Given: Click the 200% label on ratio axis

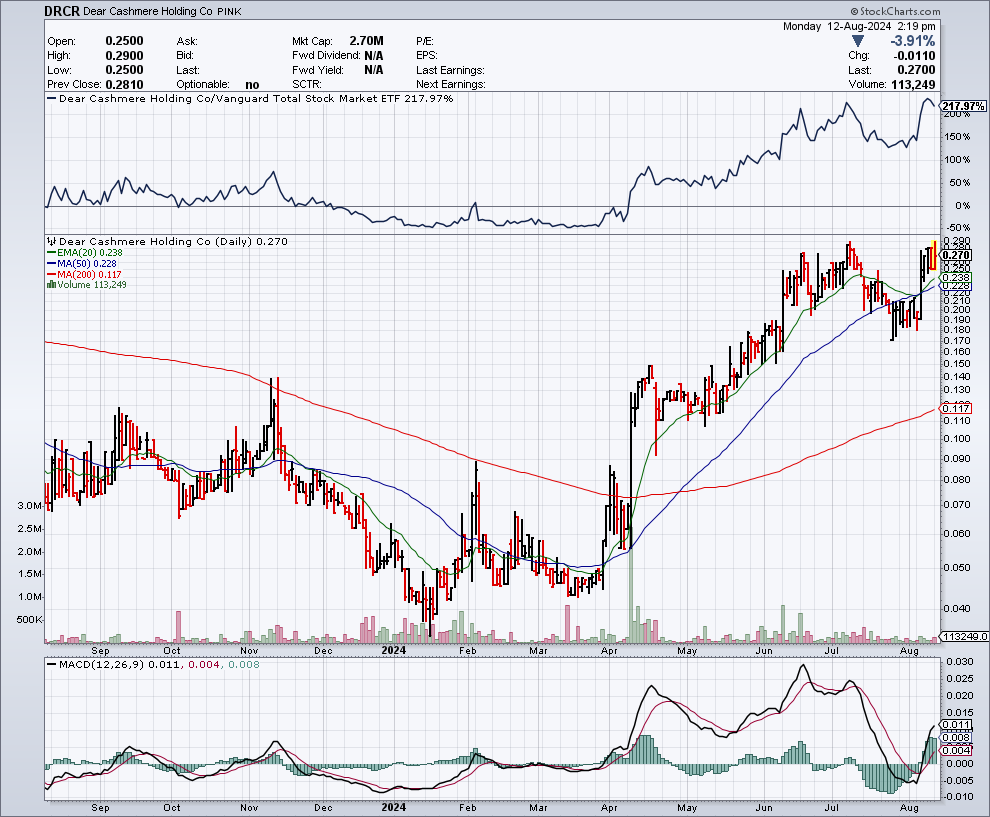Looking at the screenshot, I should click(956, 114).
